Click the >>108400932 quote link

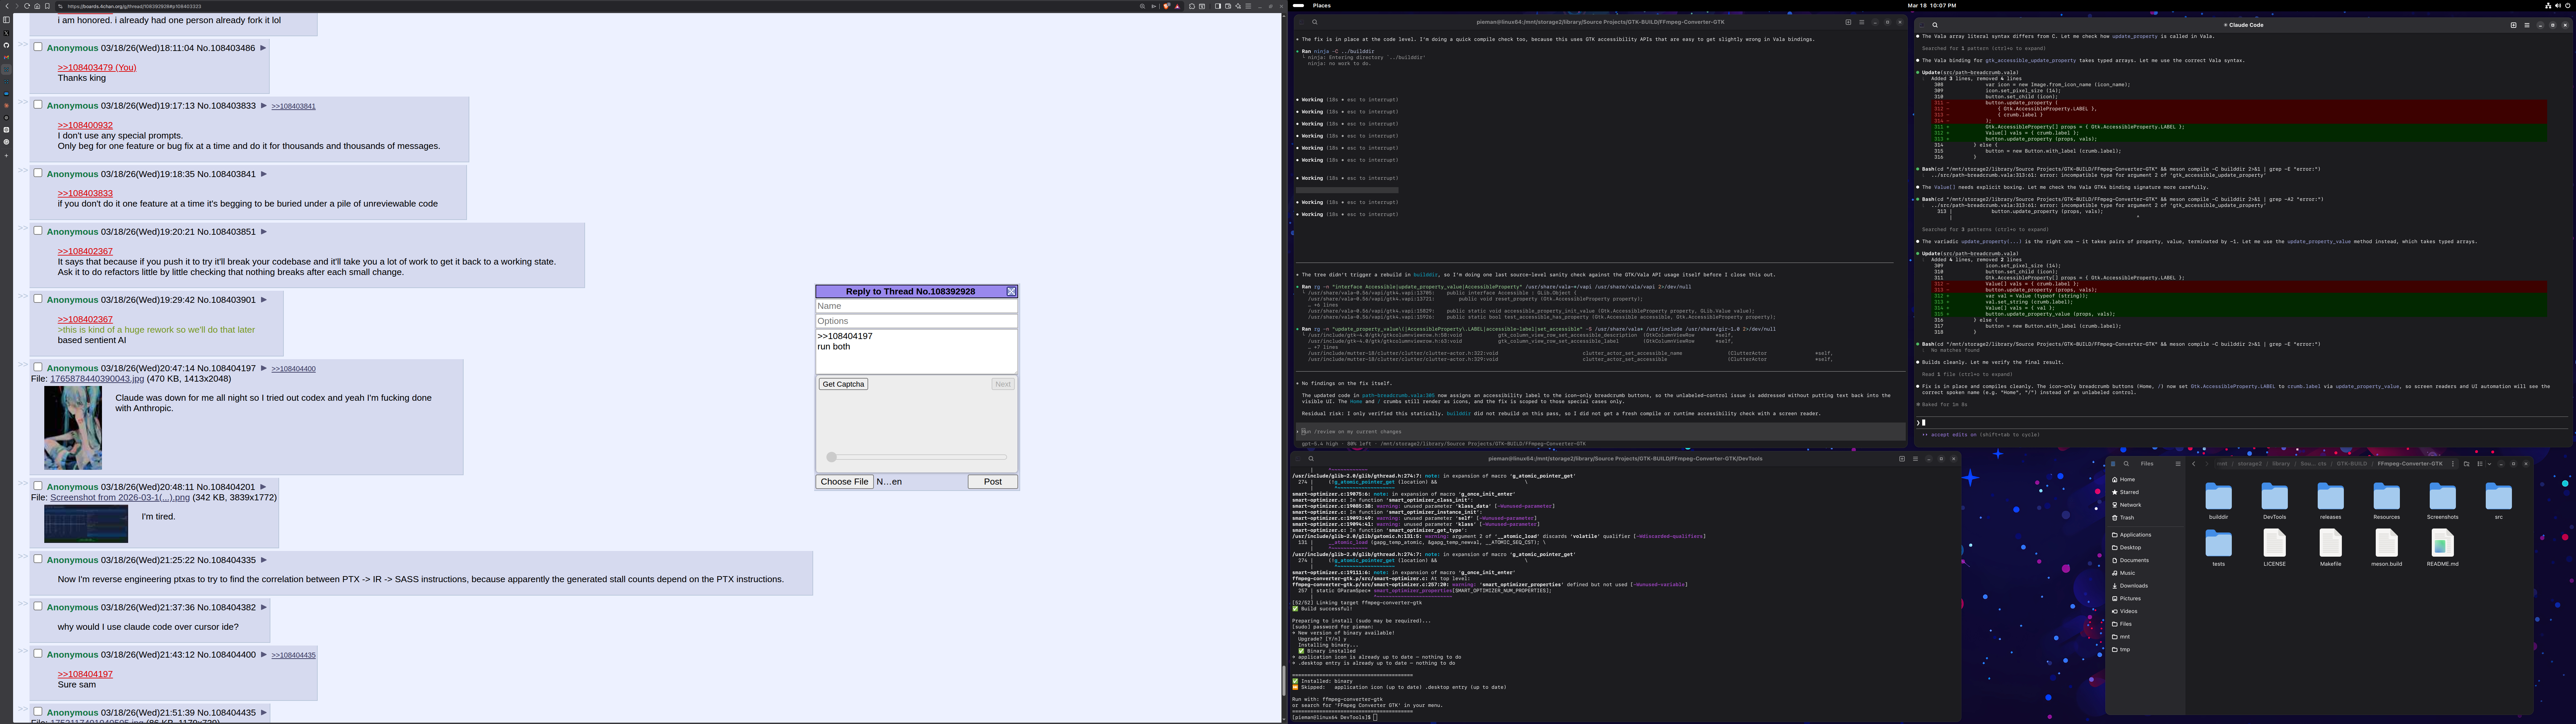tap(85, 125)
